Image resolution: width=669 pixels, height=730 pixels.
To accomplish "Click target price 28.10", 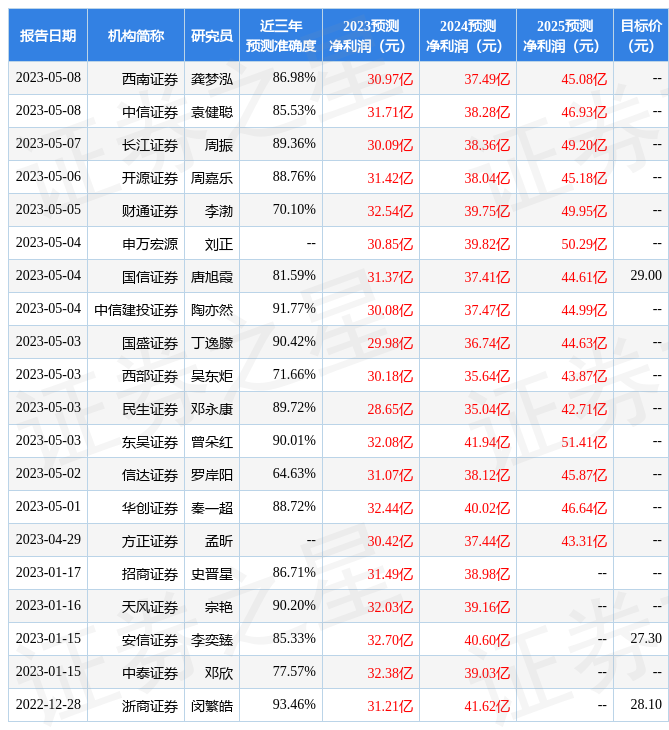I will 646,704.
